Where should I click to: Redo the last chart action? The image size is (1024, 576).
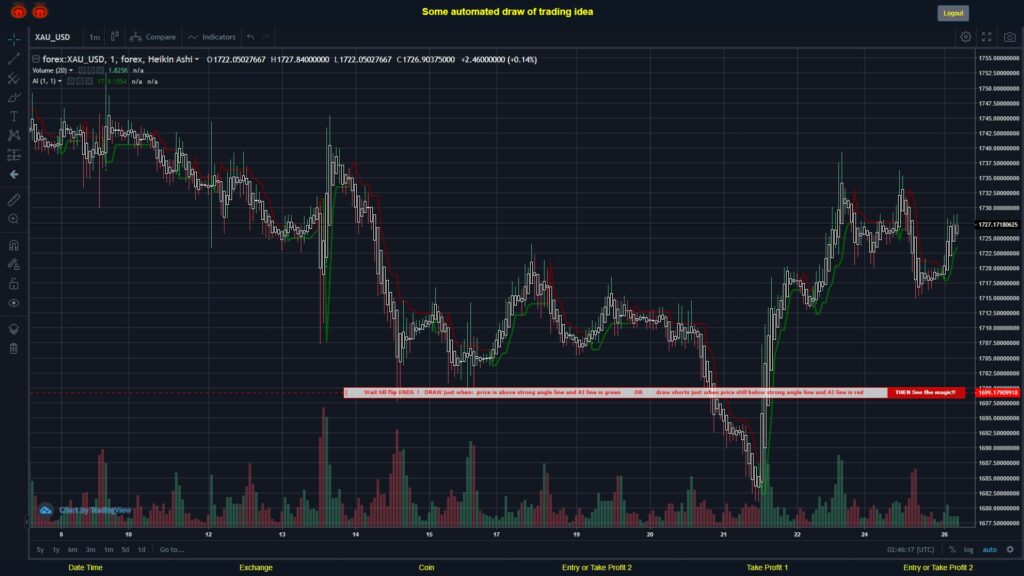click(x=265, y=37)
